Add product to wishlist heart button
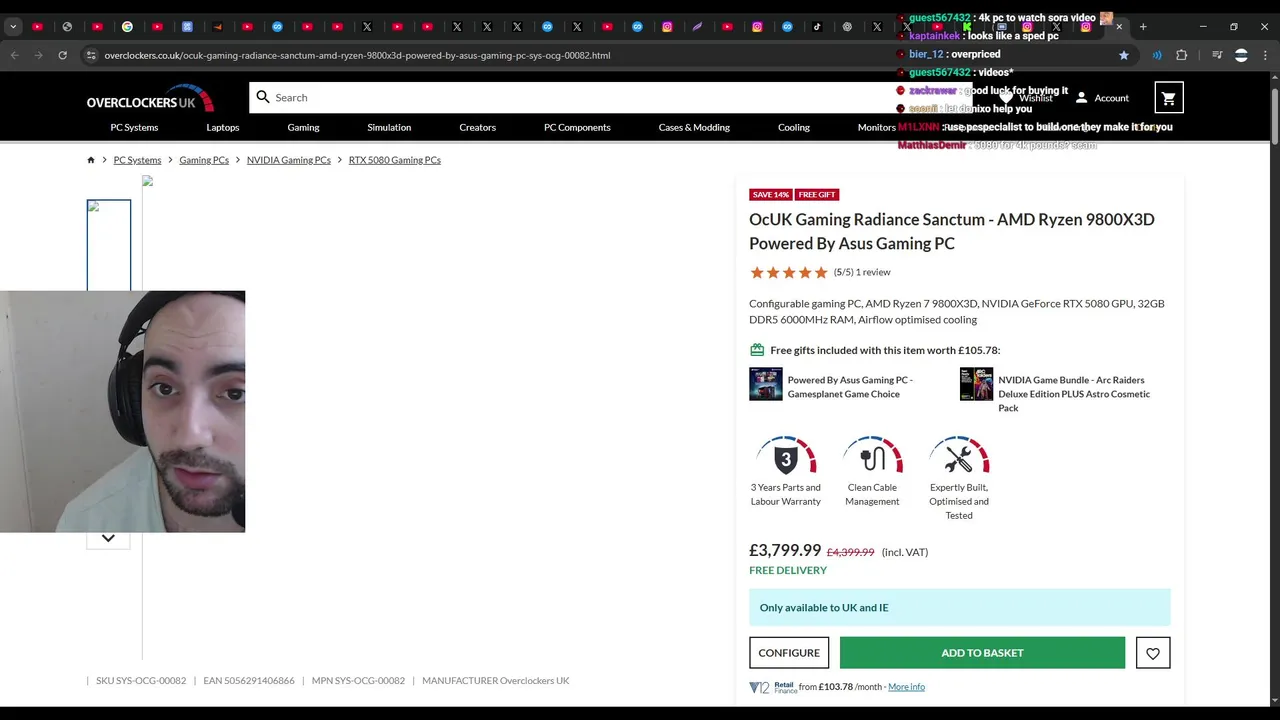 click(x=1153, y=653)
